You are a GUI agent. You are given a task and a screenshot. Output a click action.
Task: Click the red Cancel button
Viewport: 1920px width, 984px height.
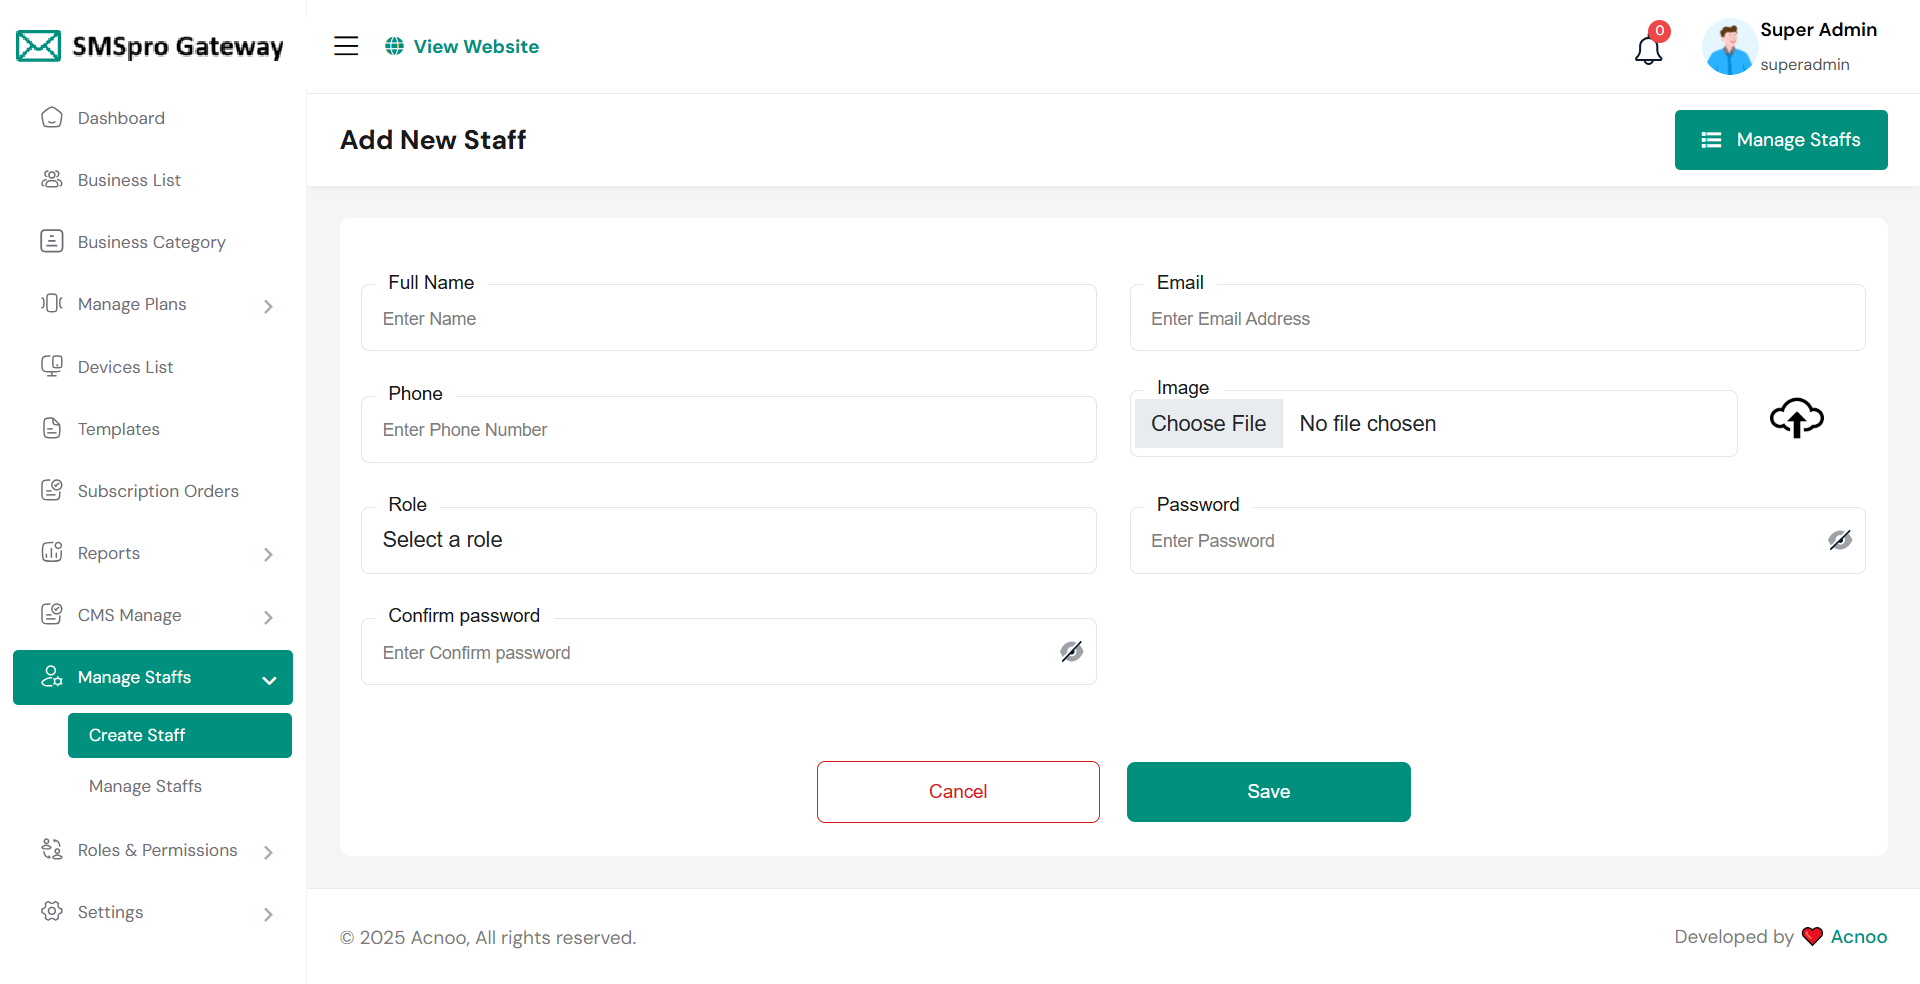pos(958,791)
